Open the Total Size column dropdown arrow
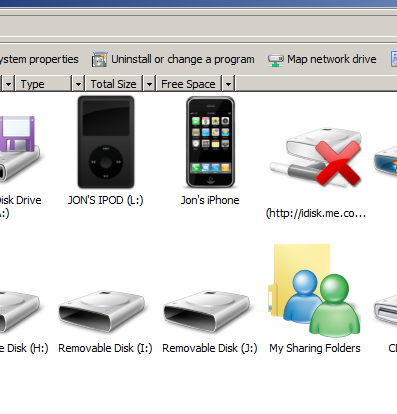Image resolution: width=397 pixels, height=414 pixels. (x=149, y=84)
